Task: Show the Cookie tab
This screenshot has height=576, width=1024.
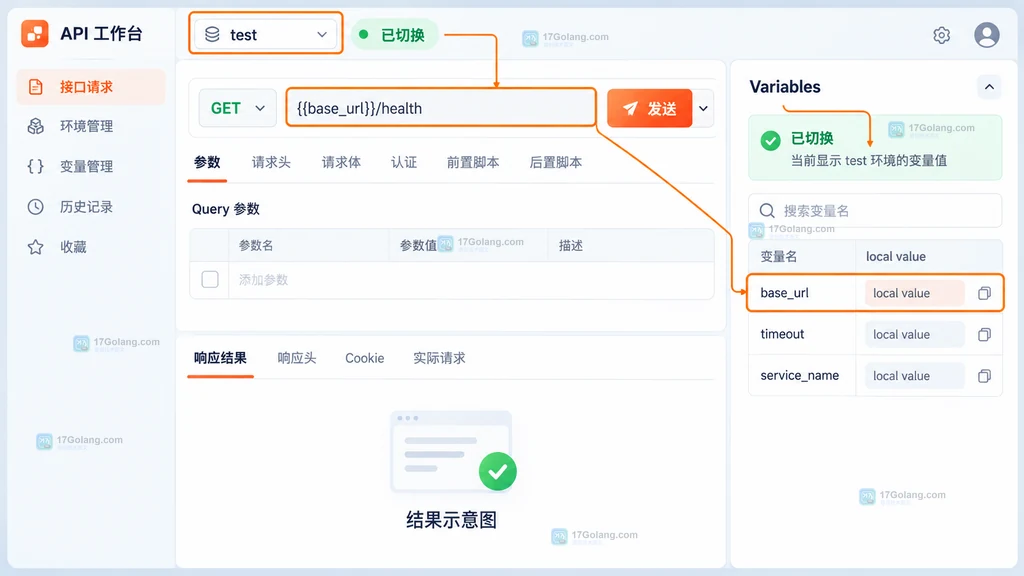Action: [364, 359]
